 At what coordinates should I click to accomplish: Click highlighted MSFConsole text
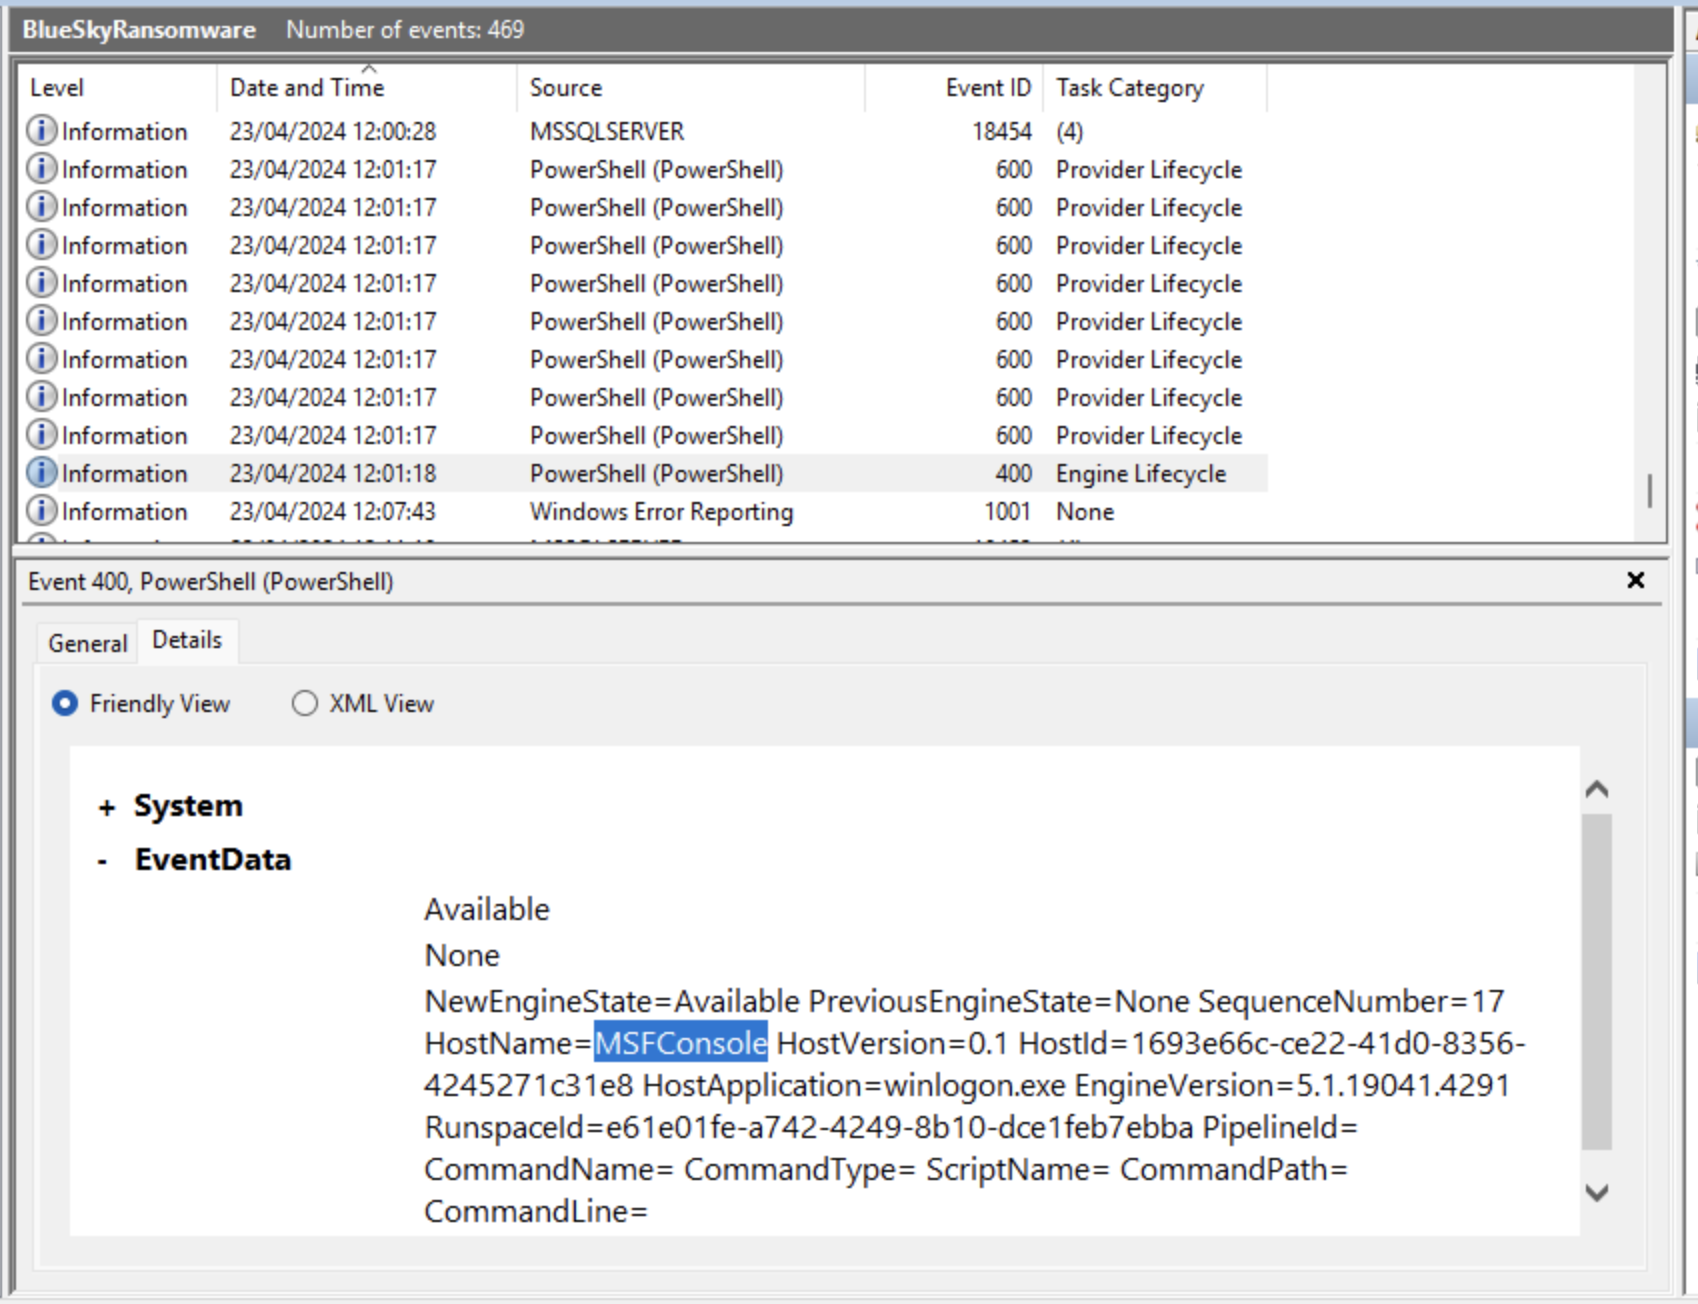pyautogui.click(x=681, y=1043)
